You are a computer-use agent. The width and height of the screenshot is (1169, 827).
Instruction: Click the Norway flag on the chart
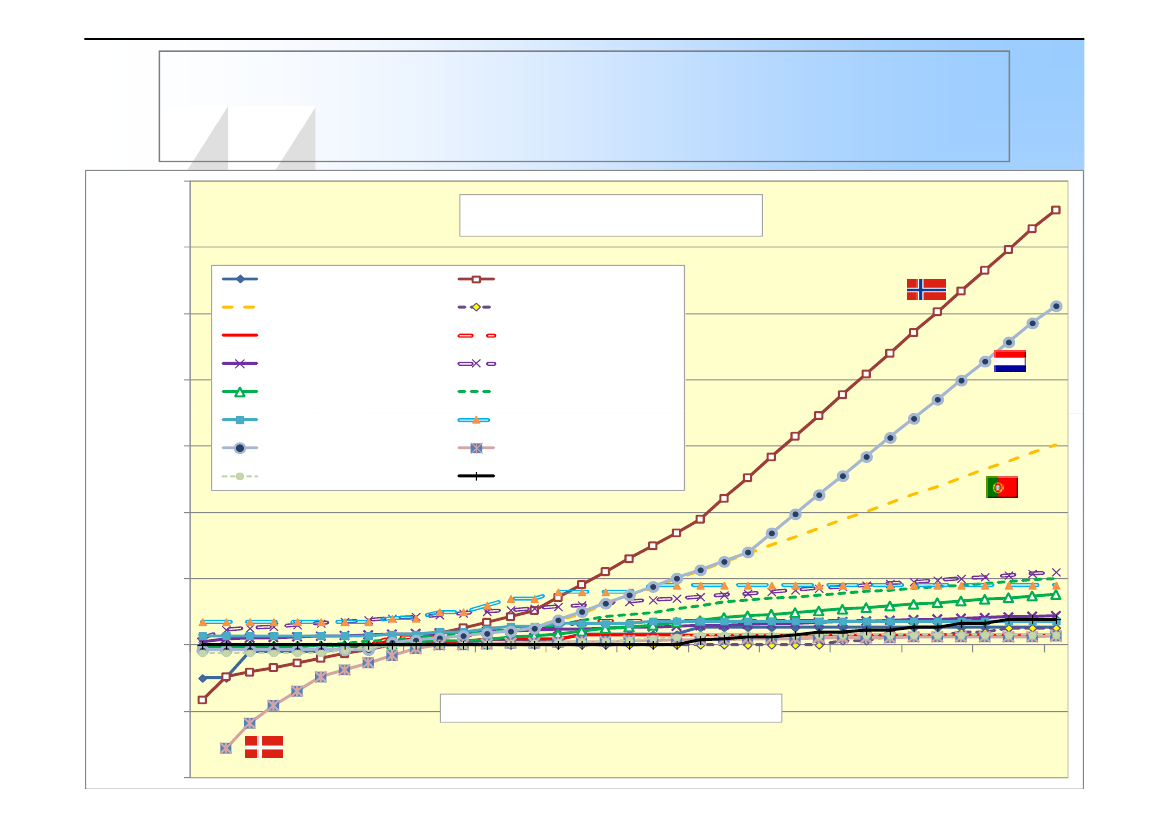click(926, 289)
